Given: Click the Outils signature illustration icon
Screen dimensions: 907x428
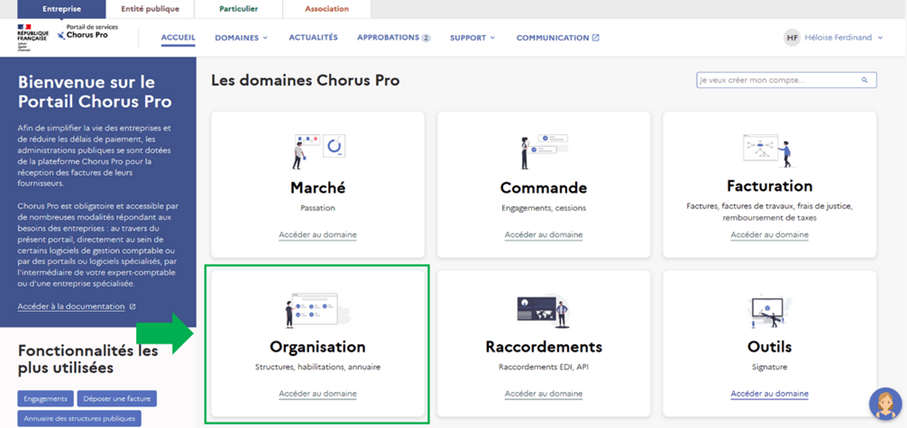Looking at the screenshot, I should 769,310.
